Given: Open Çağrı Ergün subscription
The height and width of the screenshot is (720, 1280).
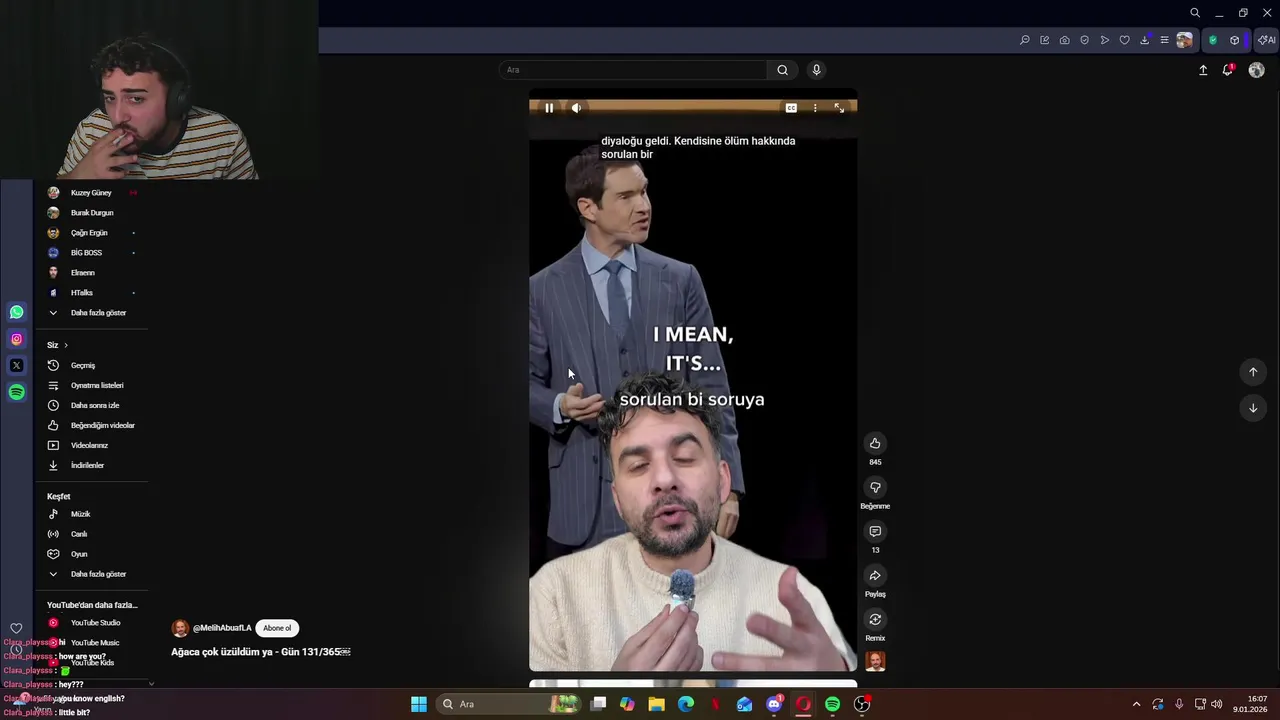Looking at the screenshot, I should coord(91,233).
